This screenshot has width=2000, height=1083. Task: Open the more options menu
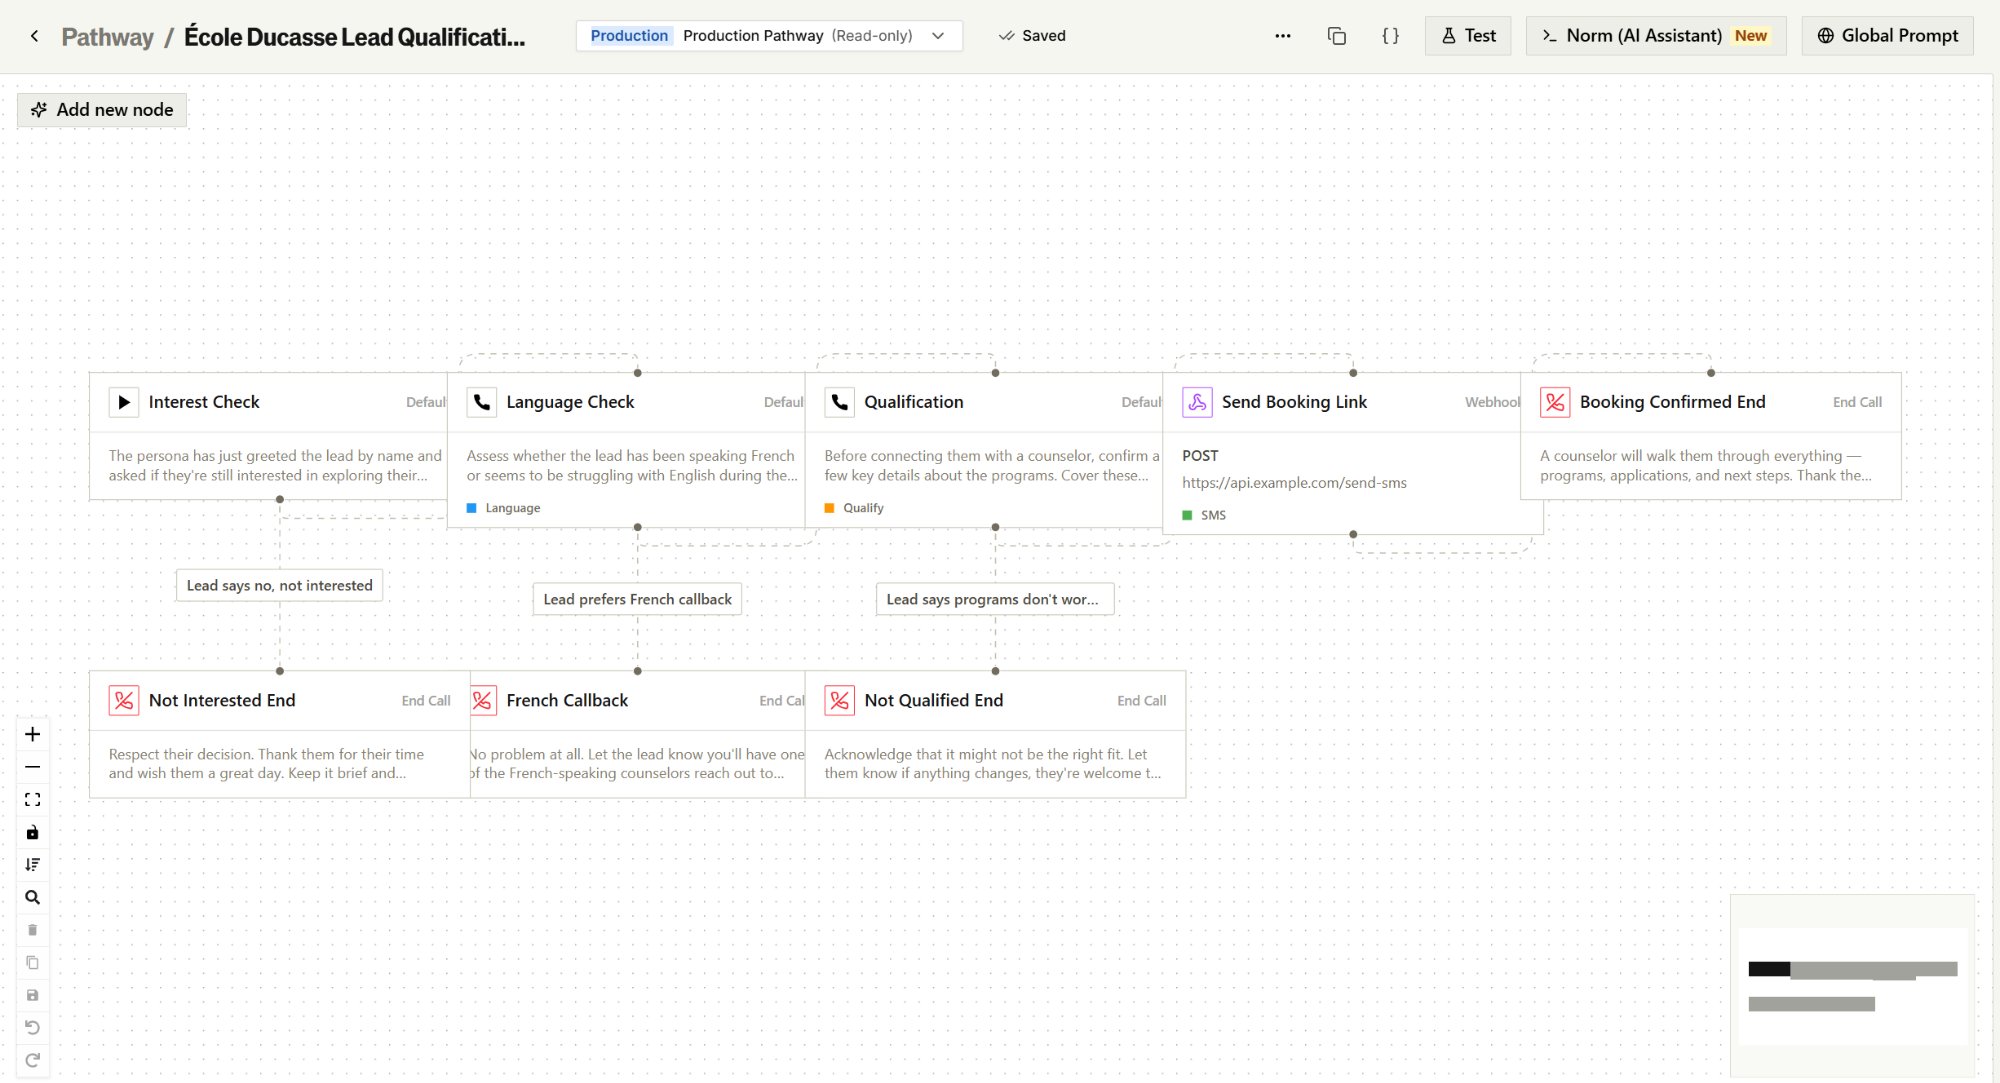(1282, 35)
